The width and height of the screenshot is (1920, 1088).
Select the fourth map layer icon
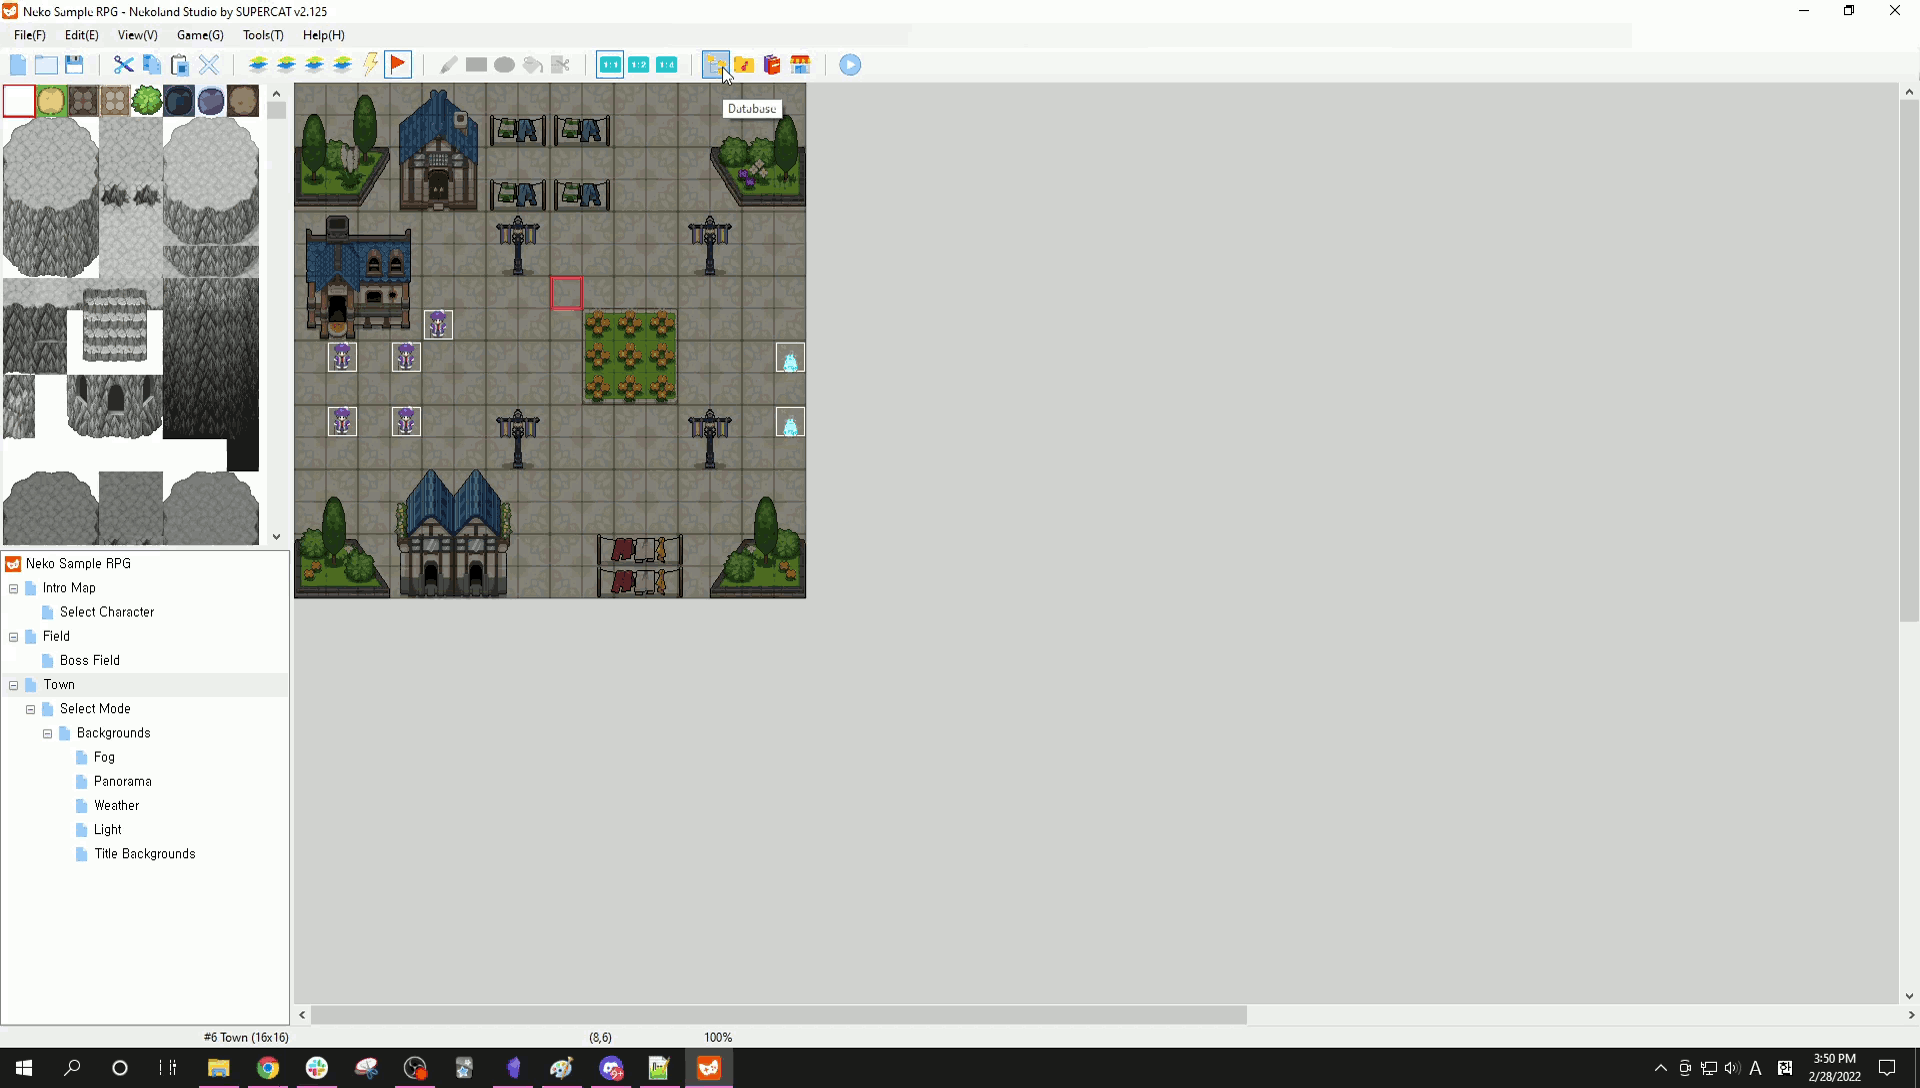(342, 65)
